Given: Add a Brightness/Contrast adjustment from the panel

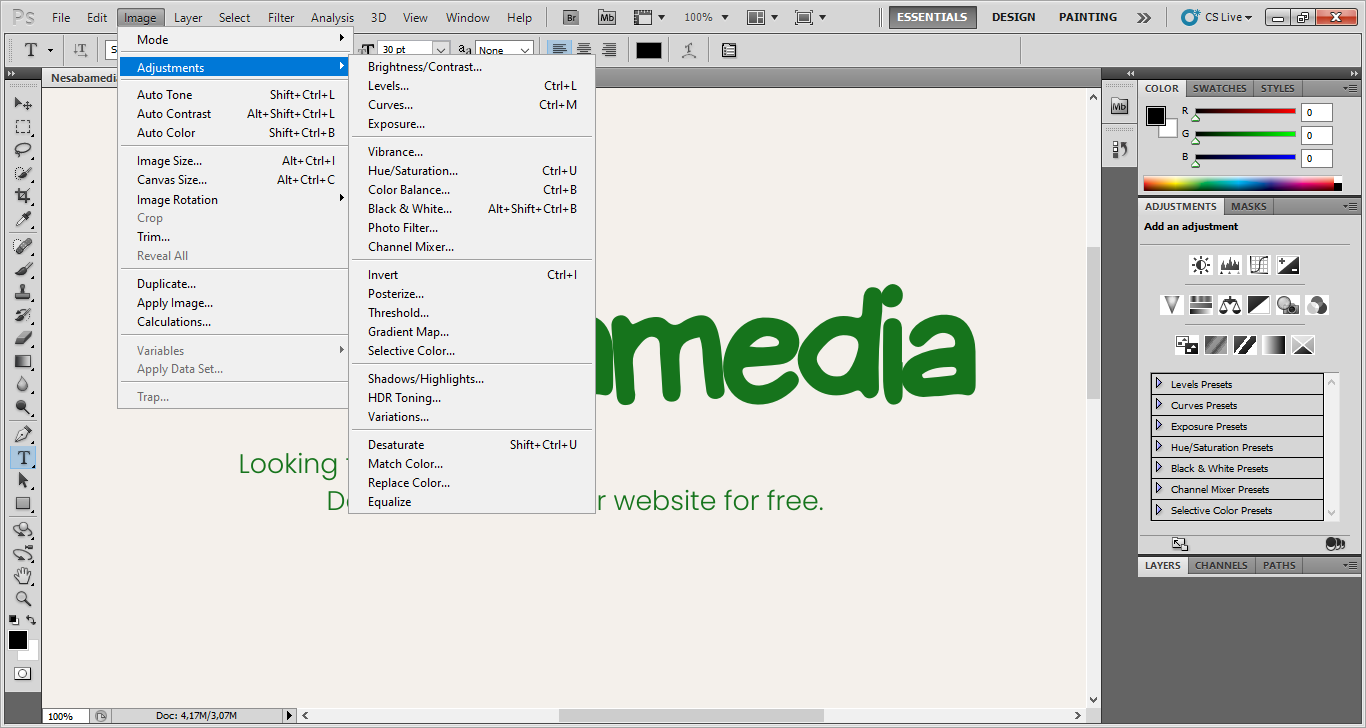Looking at the screenshot, I should coord(1200,265).
